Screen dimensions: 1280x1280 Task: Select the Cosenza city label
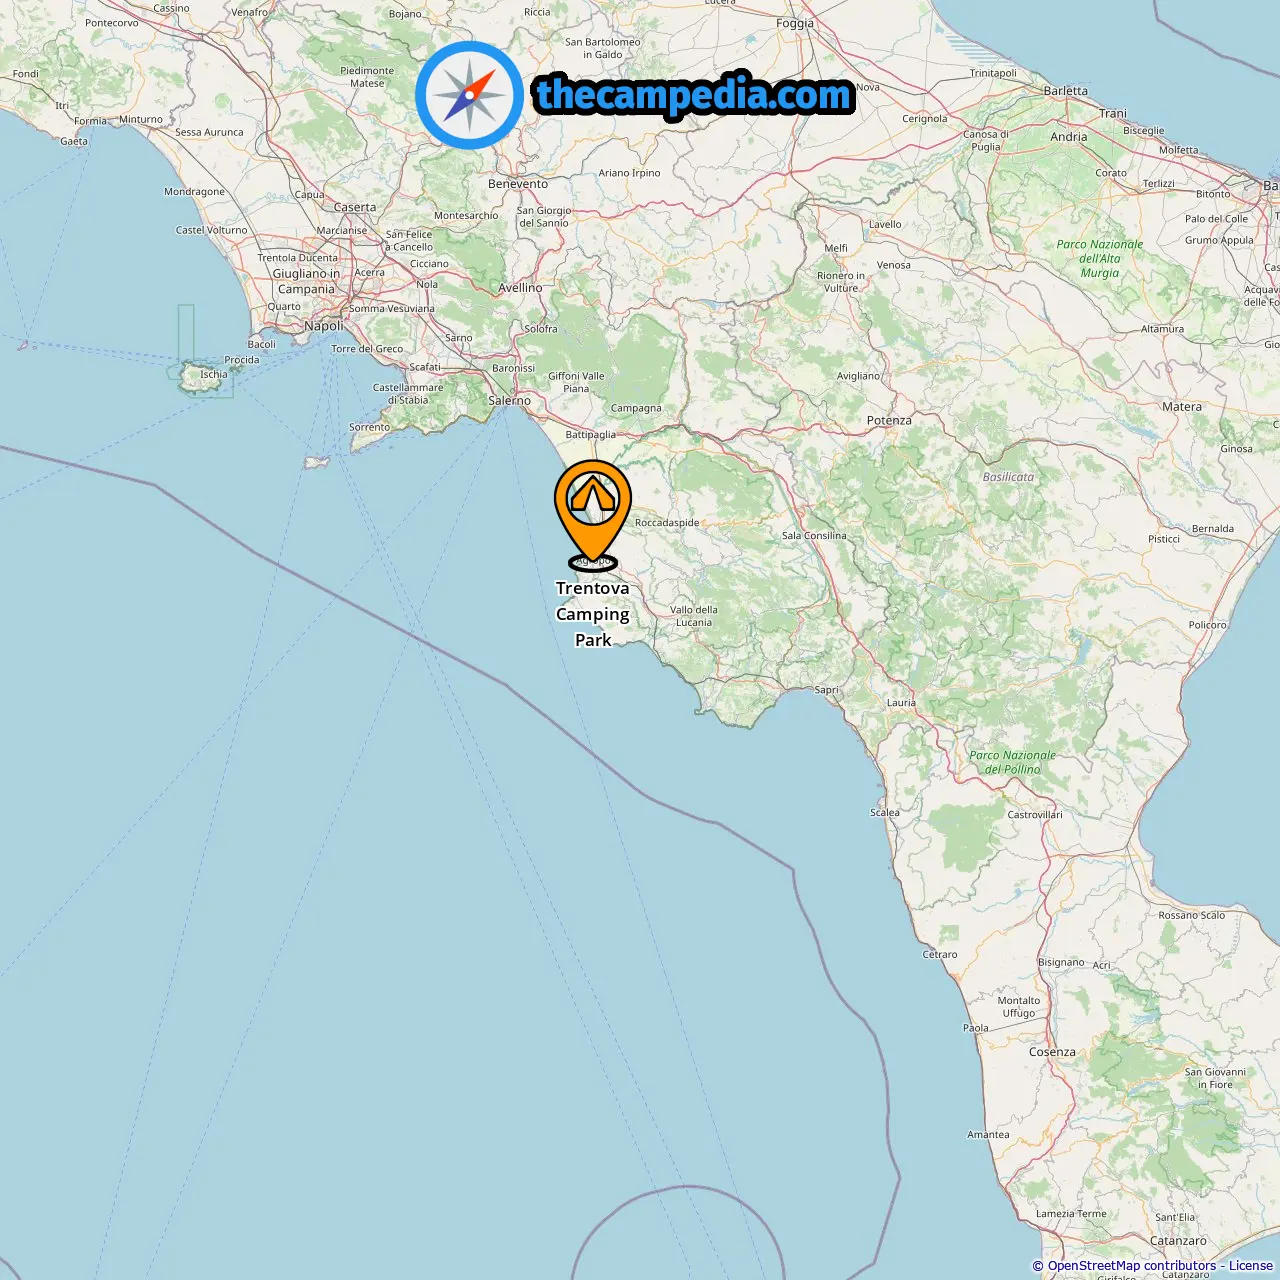click(x=1052, y=1052)
